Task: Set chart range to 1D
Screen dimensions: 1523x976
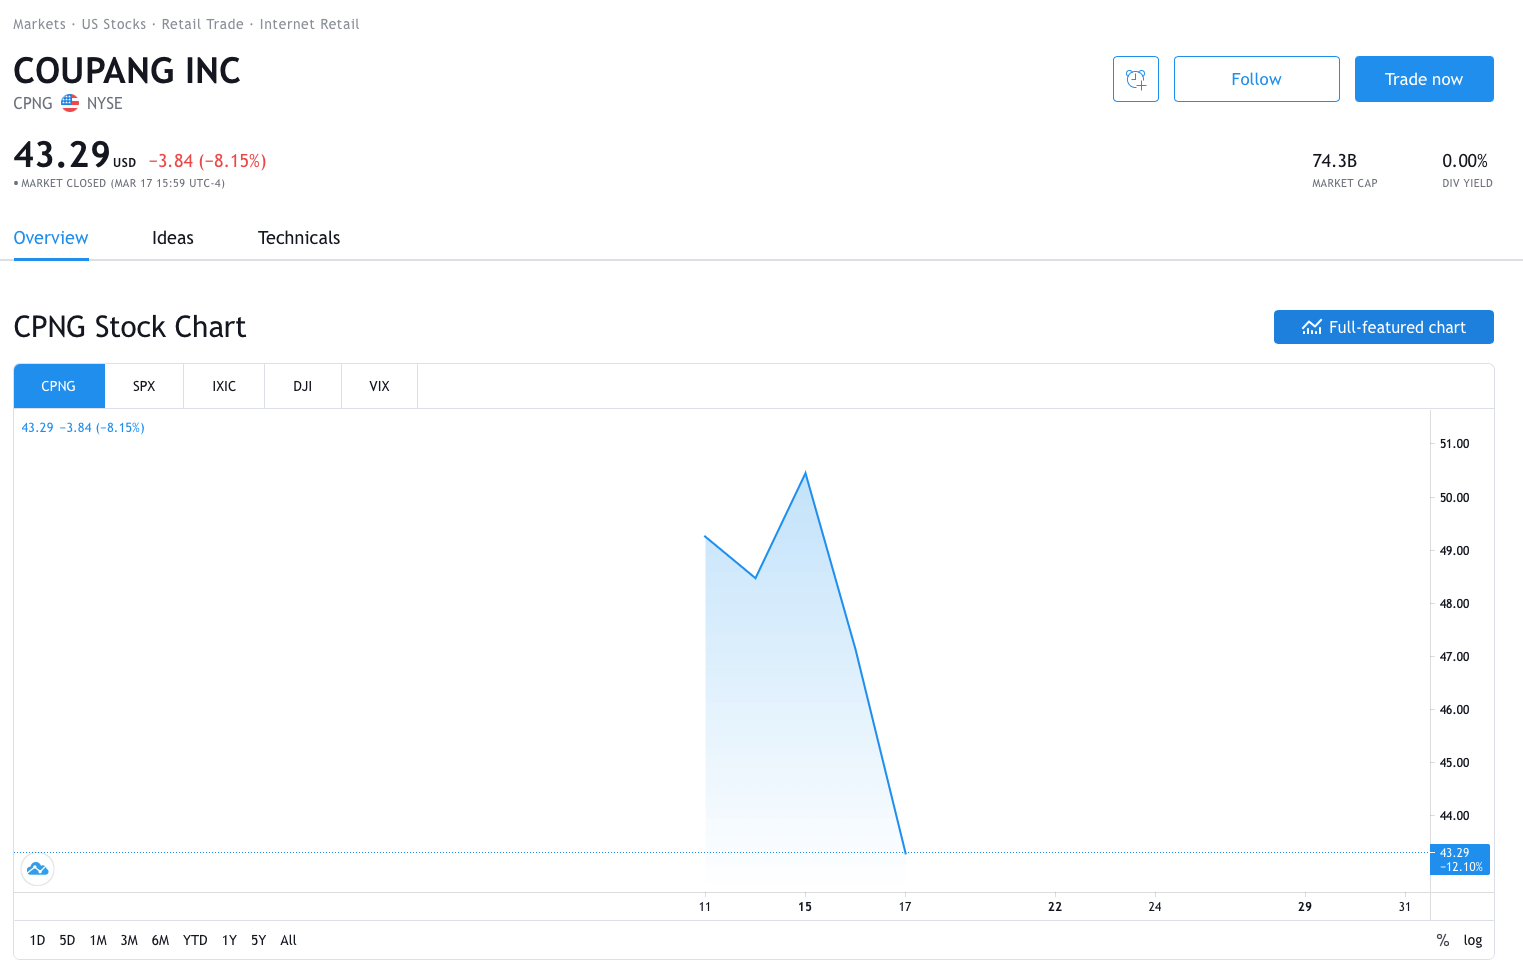Action: coord(37,940)
